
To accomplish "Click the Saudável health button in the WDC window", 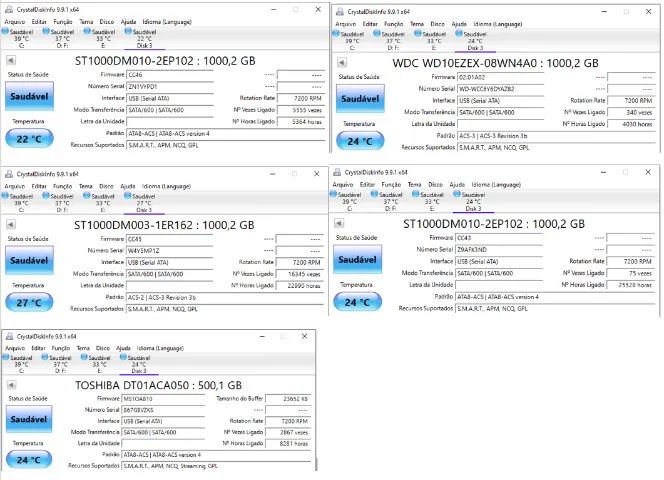I will pos(360,99).
